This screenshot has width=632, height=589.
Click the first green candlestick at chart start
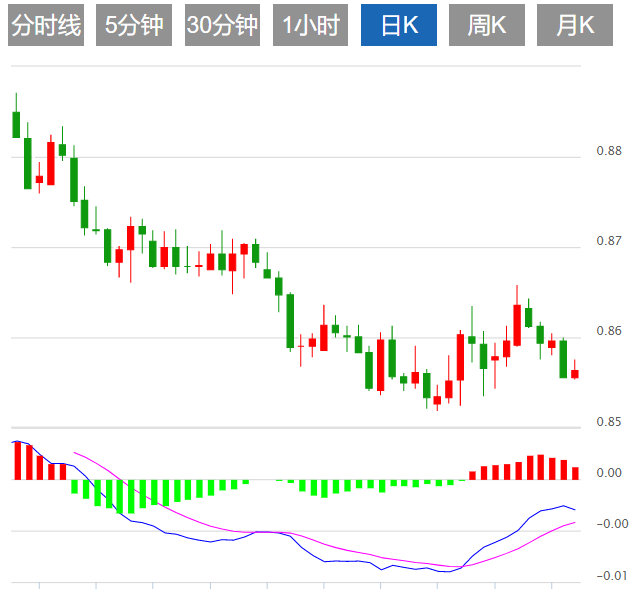pyautogui.click(x=16, y=125)
